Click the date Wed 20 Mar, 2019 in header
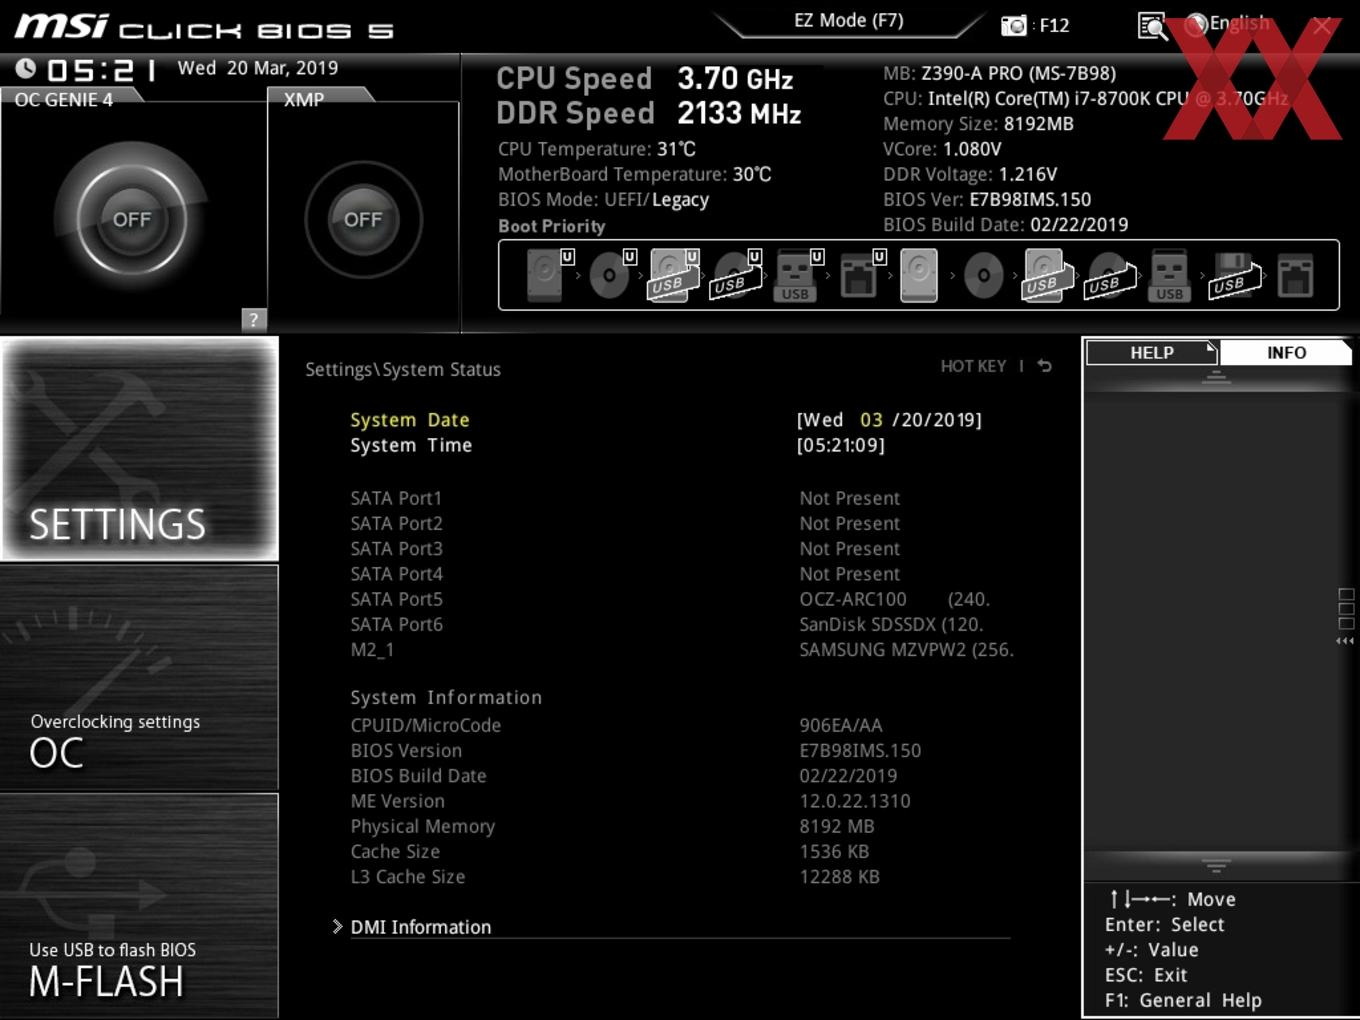The width and height of the screenshot is (1360, 1020). point(258,68)
